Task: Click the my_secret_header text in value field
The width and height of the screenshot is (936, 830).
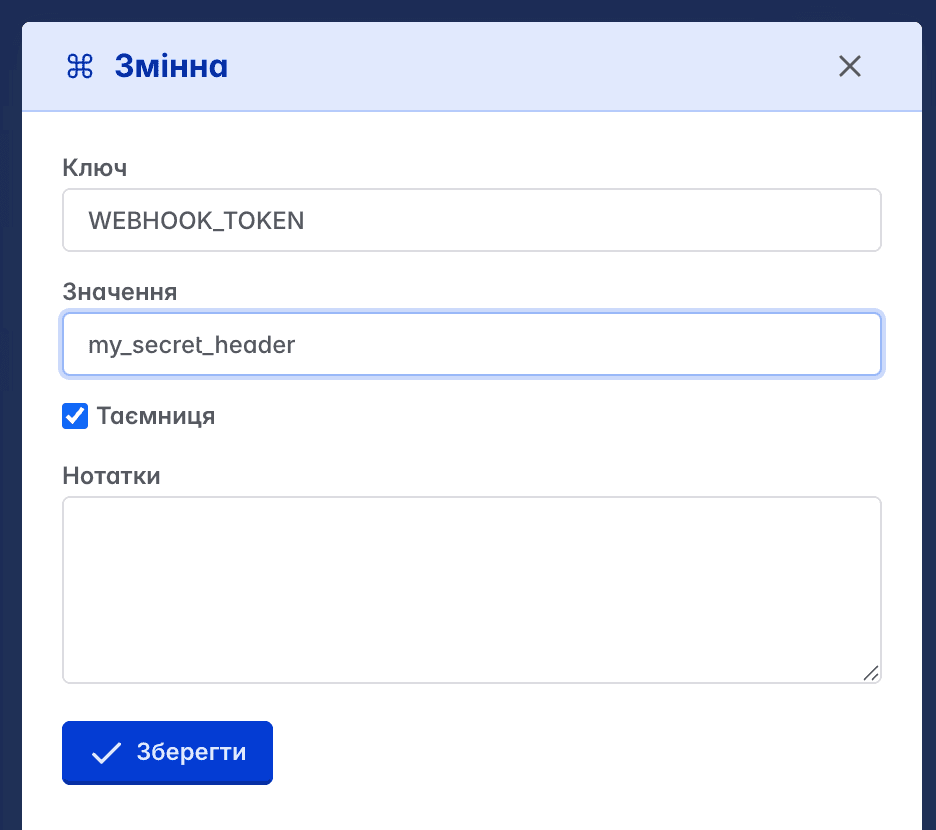Action: [x=192, y=345]
